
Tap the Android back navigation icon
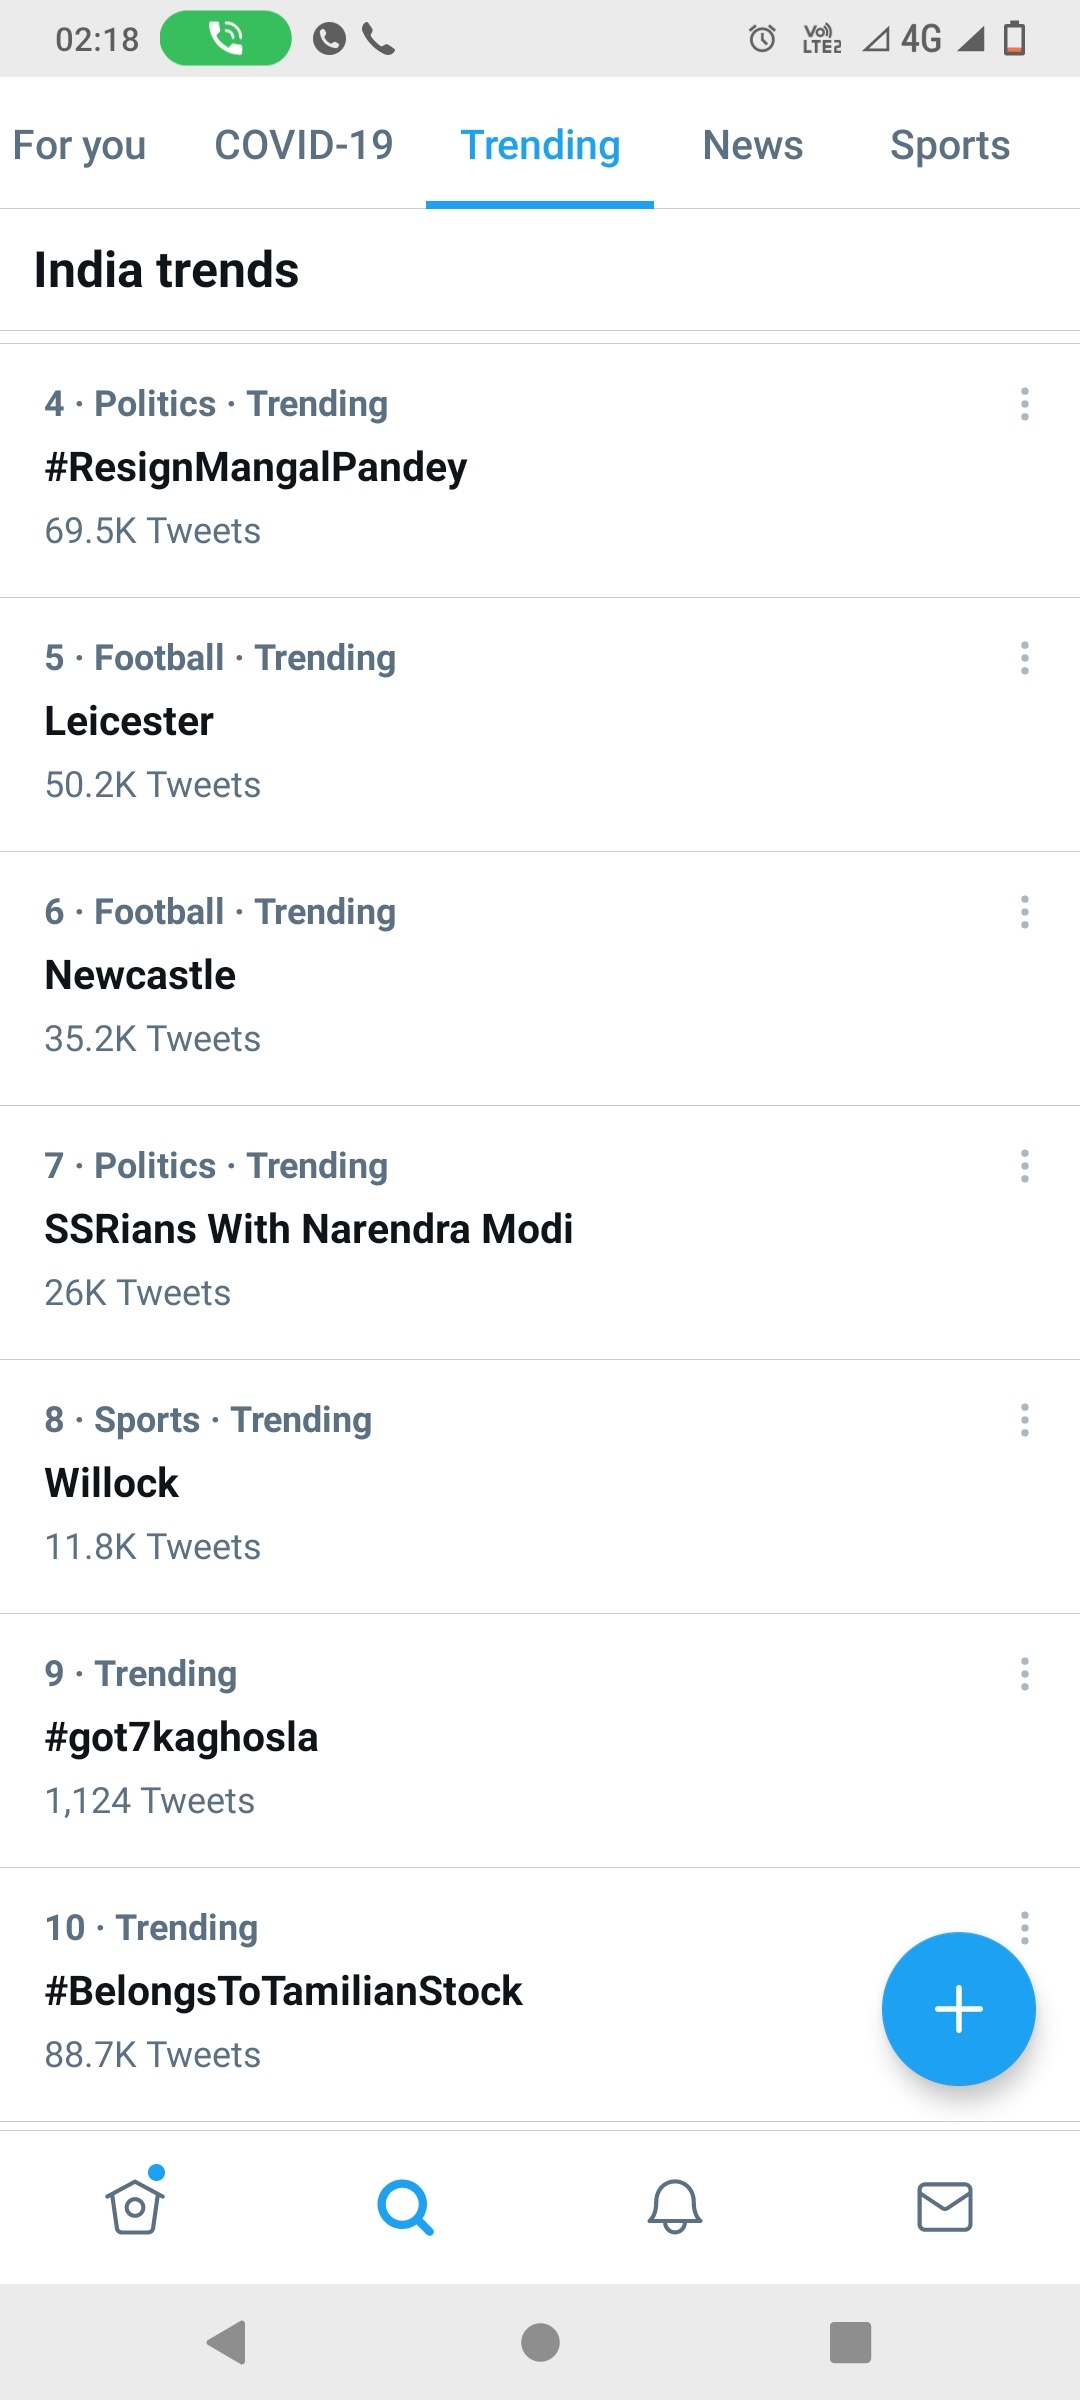(x=227, y=2342)
